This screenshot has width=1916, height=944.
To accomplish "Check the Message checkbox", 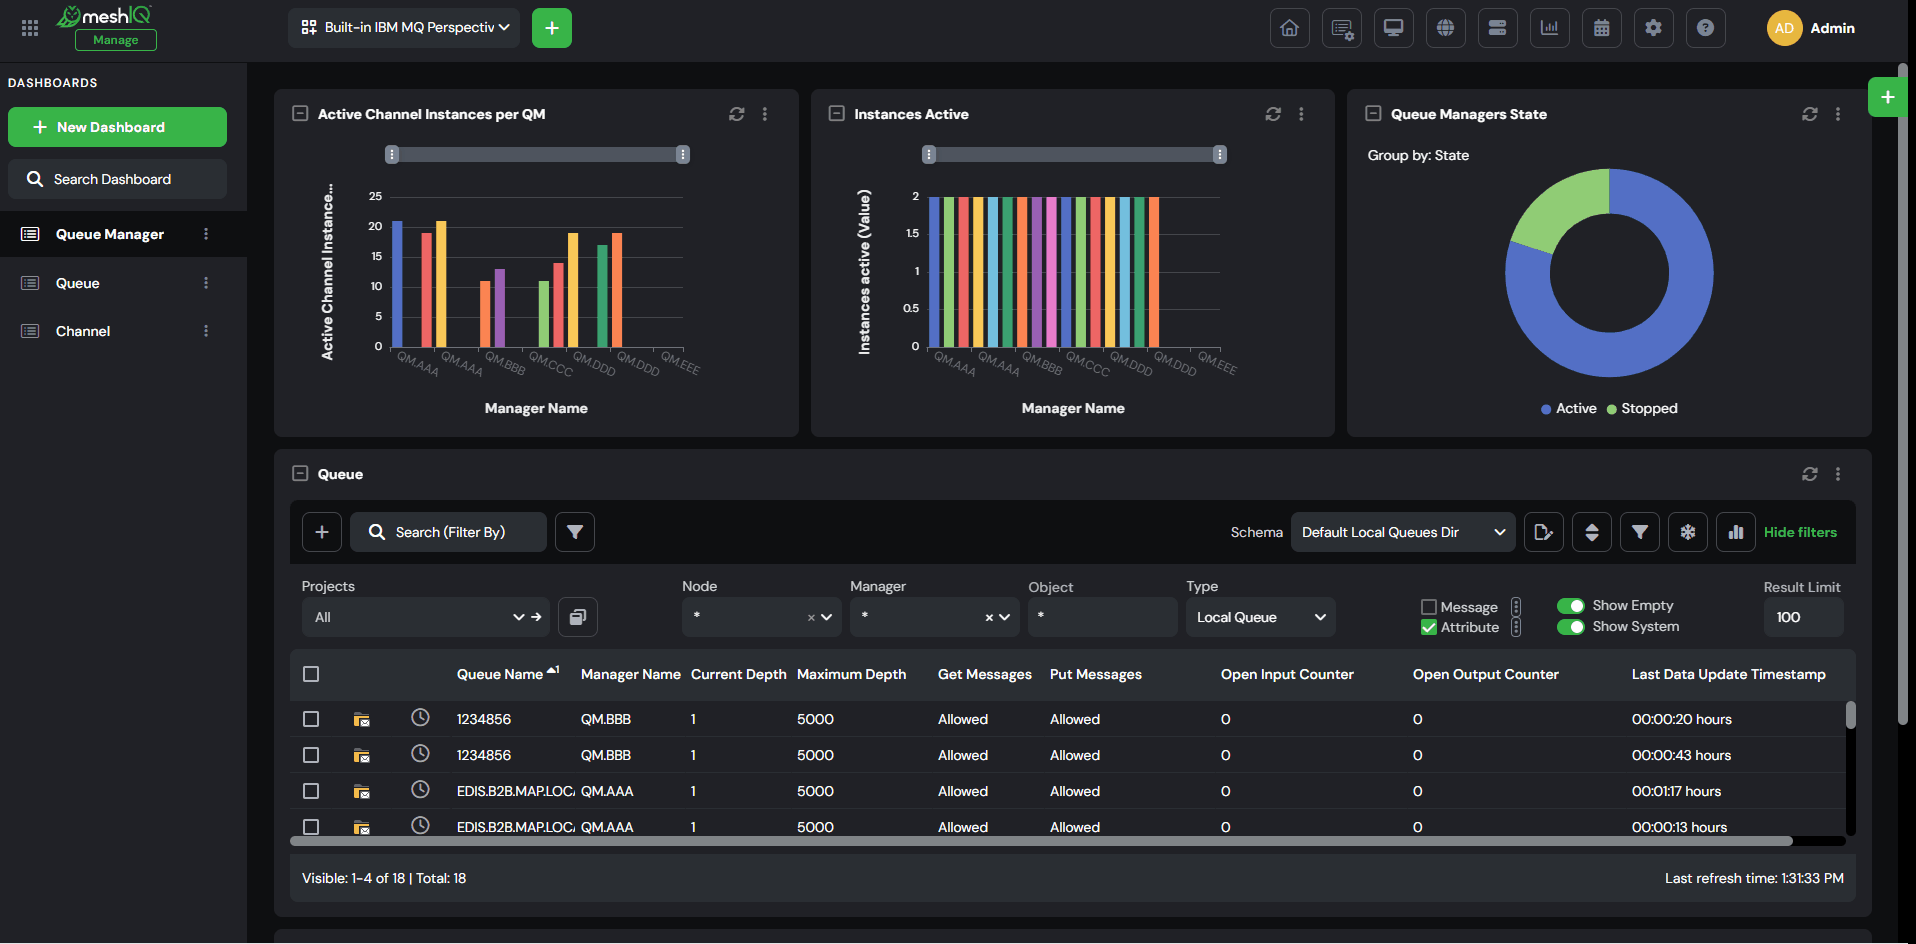I will [x=1428, y=607].
